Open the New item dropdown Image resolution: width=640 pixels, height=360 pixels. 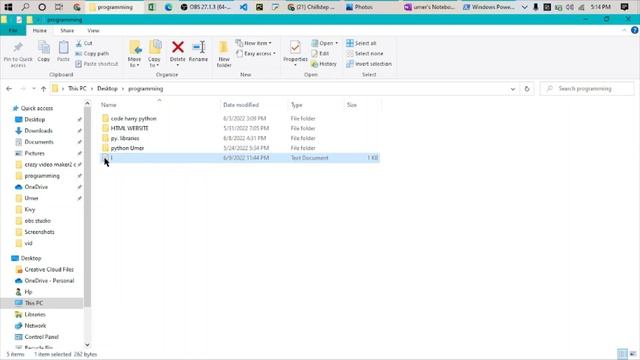pos(253,43)
